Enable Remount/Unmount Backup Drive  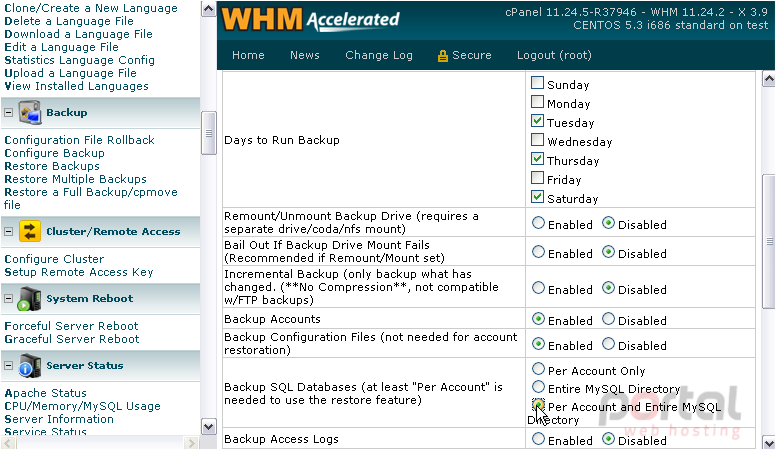coord(538,223)
